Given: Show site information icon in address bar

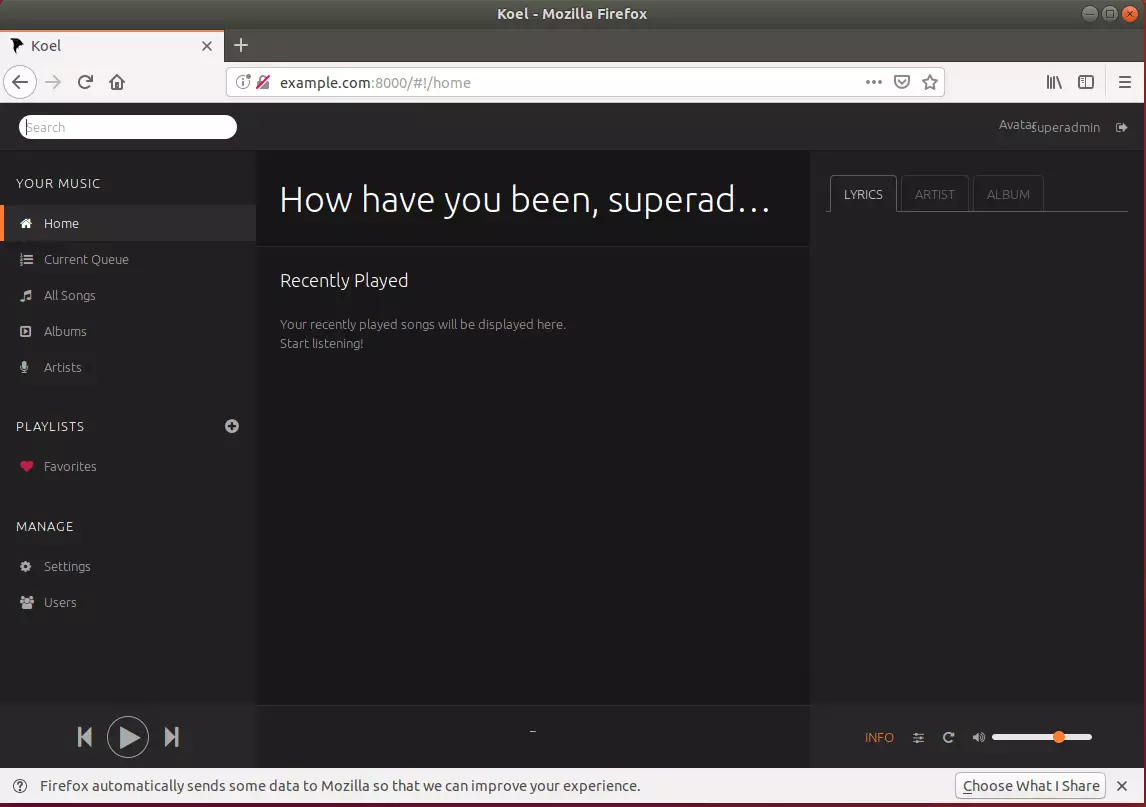Looking at the screenshot, I should pyautogui.click(x=243, y=82).
